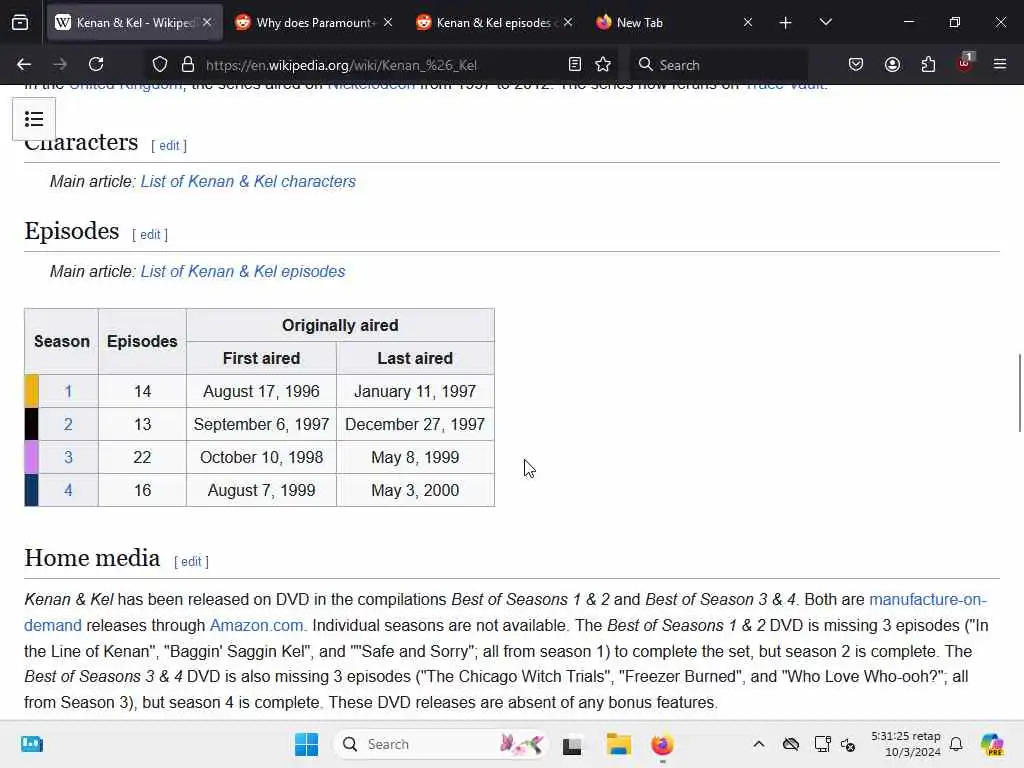
Task: Open List of Kenan & Kel characters
Action: pos(248,182)
